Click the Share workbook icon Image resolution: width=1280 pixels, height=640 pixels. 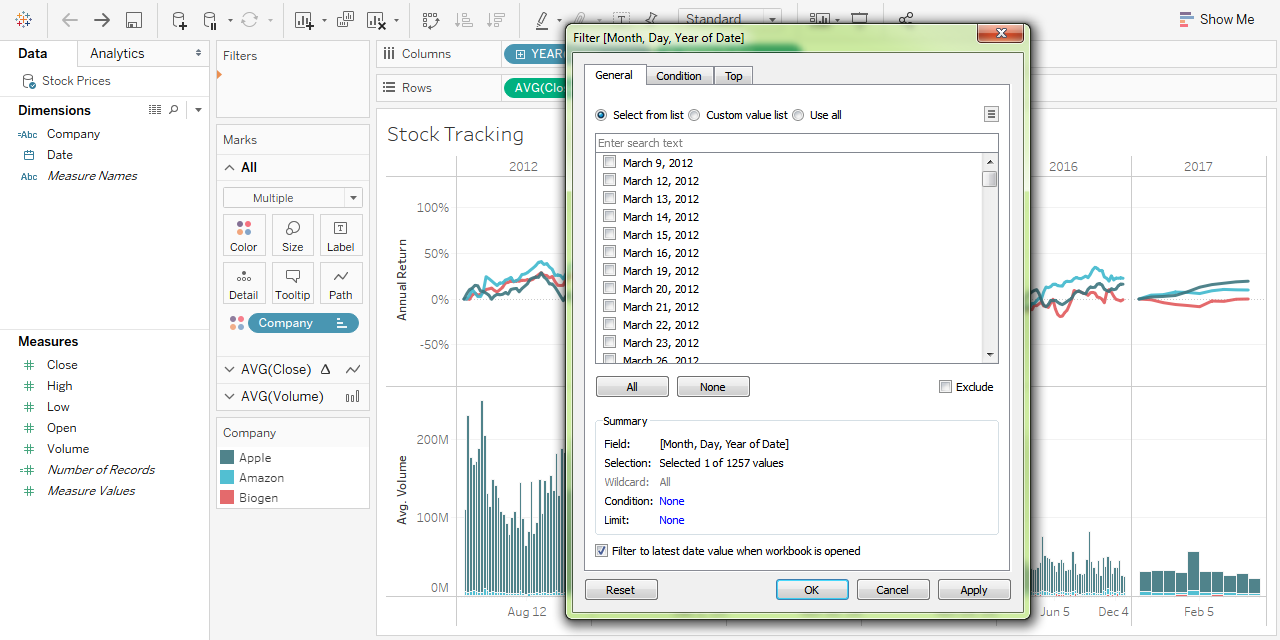coord(906,19)
